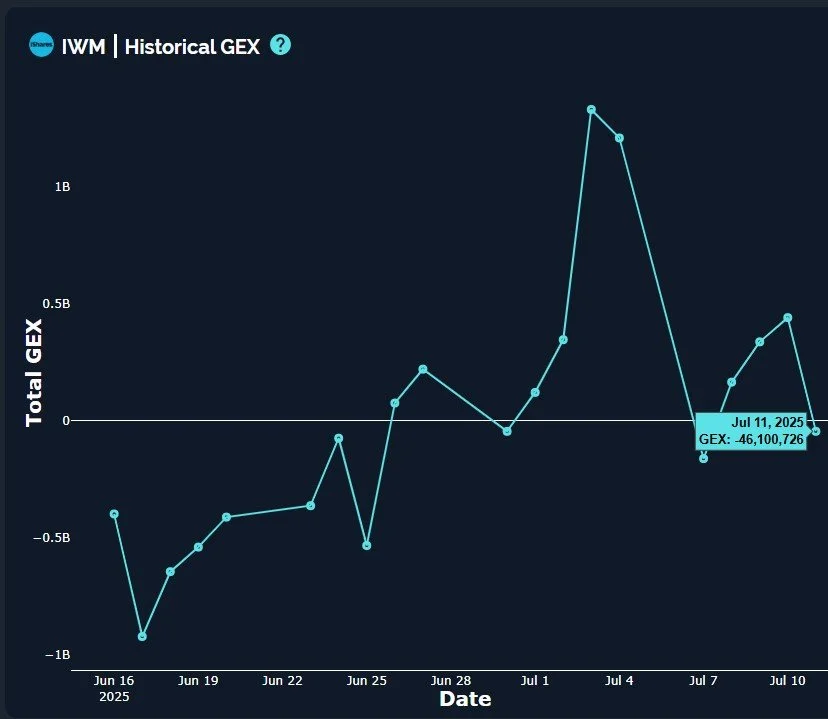
Task: Click the Jun 16 2025 x-axis label
Action: pos(114,688)
